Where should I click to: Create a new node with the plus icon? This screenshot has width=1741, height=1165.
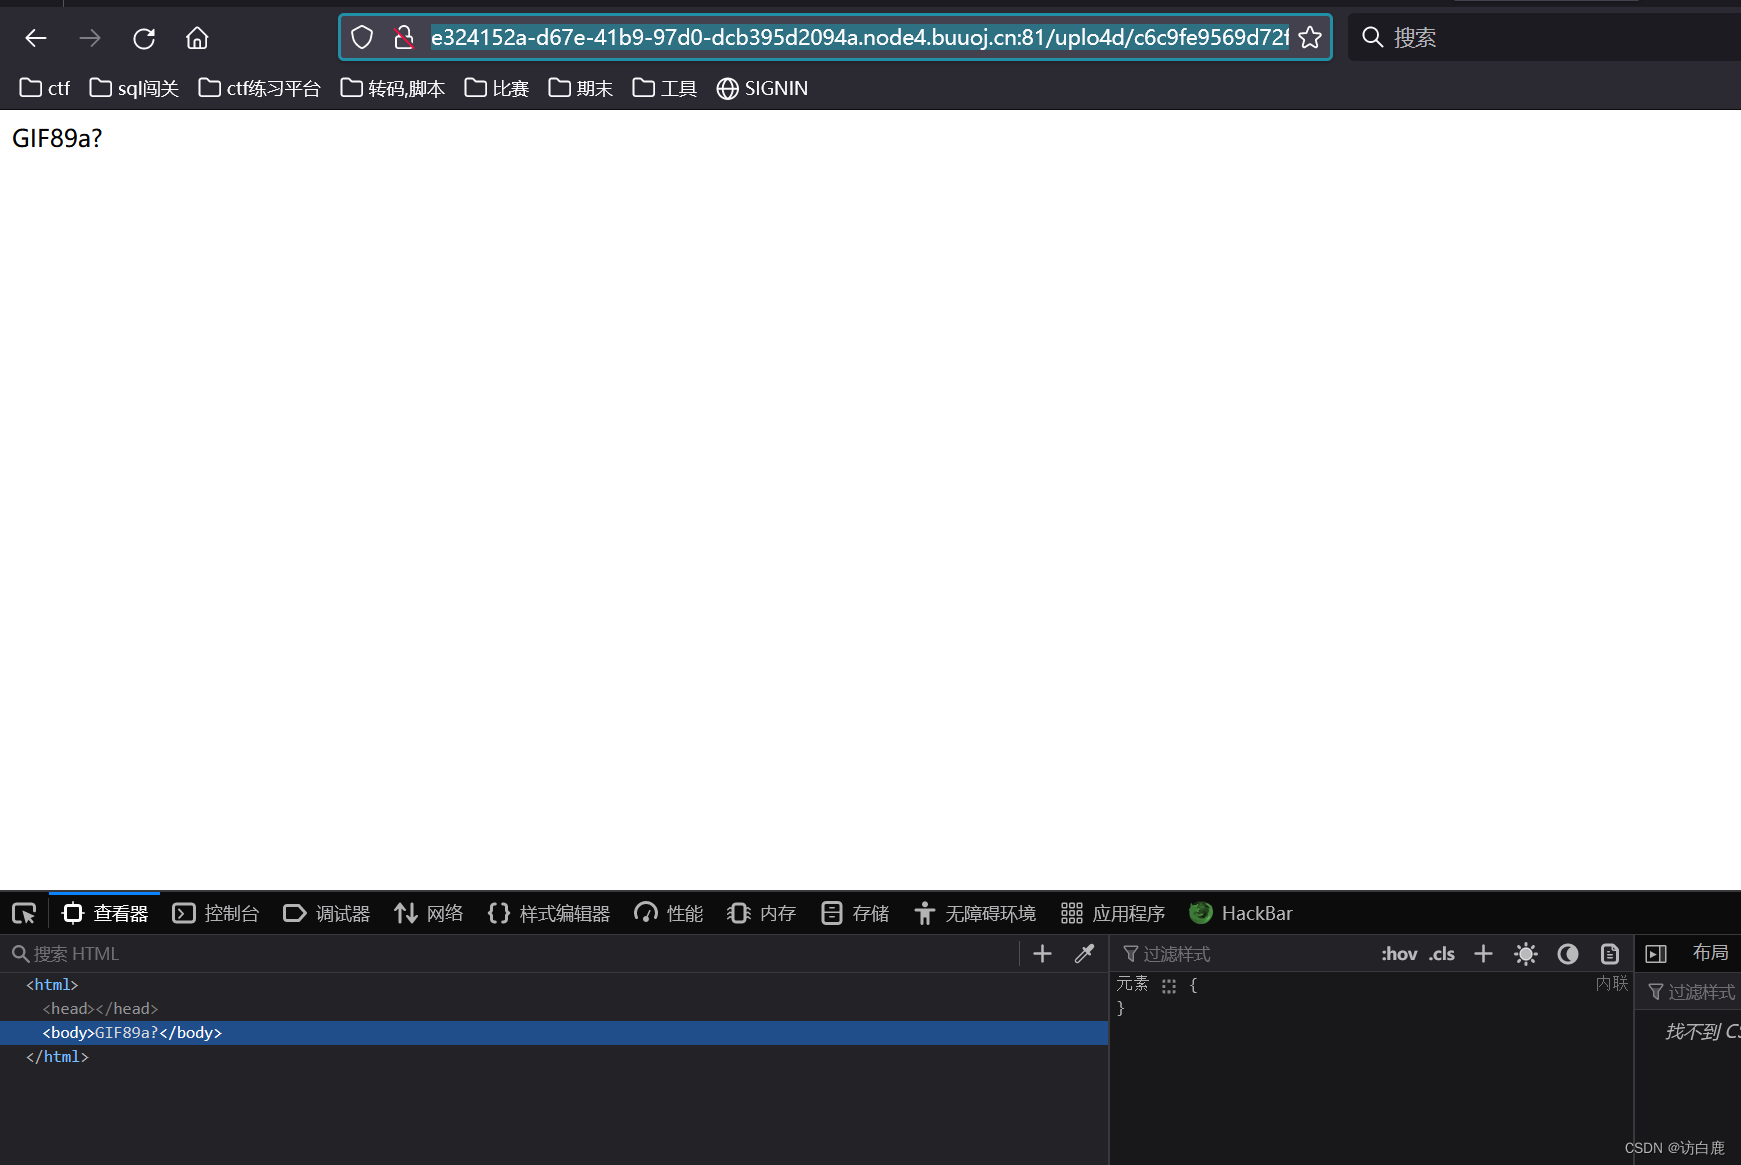coord(1041,953)
